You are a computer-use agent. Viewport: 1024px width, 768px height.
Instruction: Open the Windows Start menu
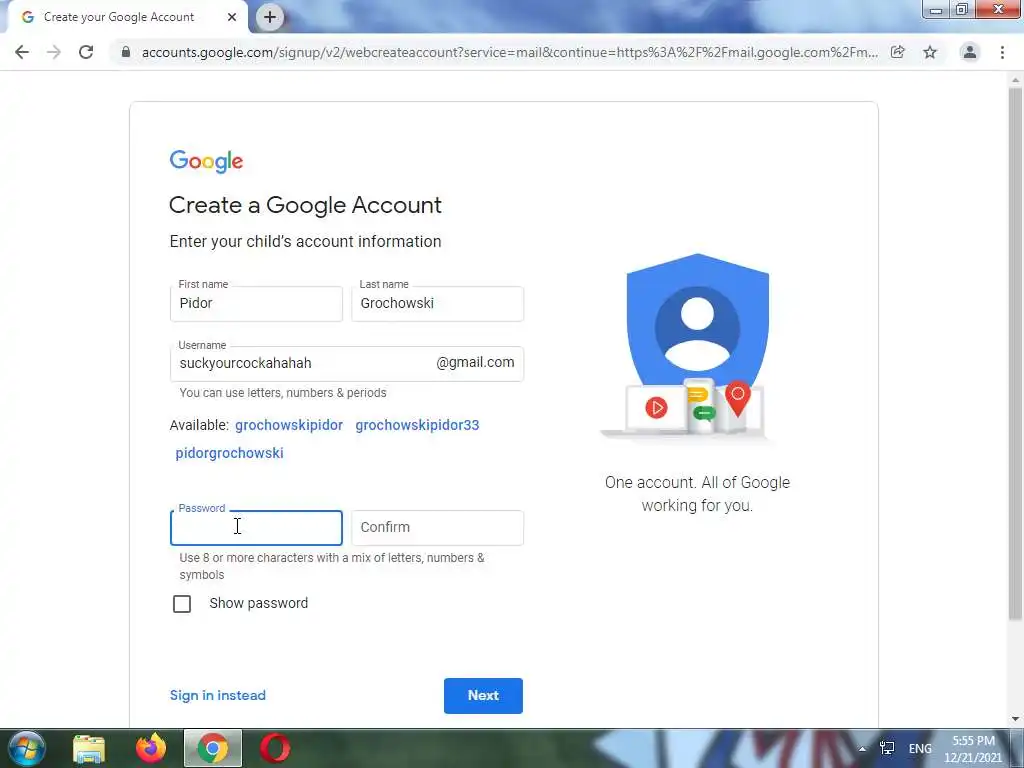pos(27,748)
